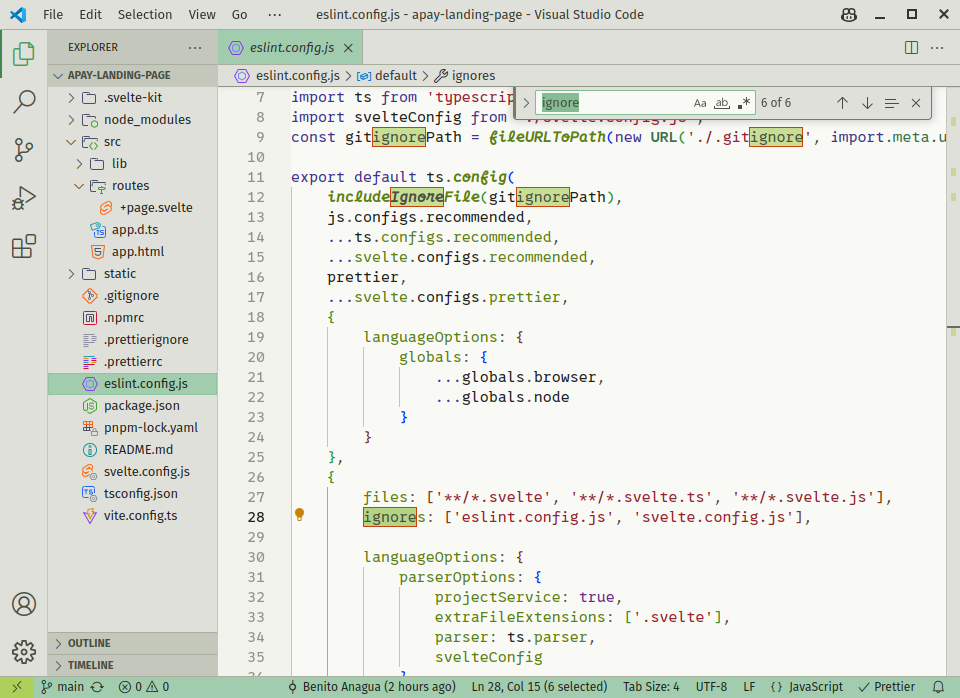Image resolution: width=960 pixels, height=698 pixels.
Task: Open the View menu
Action: [x=202, y=15]
